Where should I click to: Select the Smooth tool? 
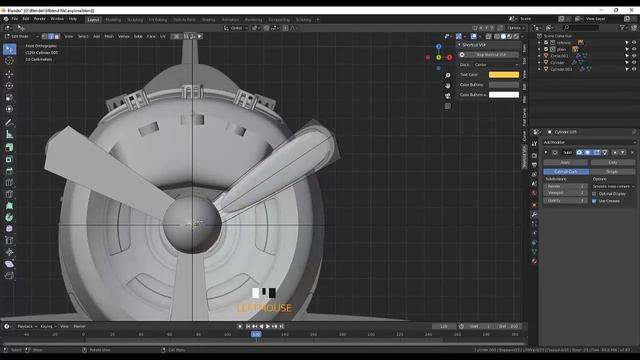coord(9,229)
